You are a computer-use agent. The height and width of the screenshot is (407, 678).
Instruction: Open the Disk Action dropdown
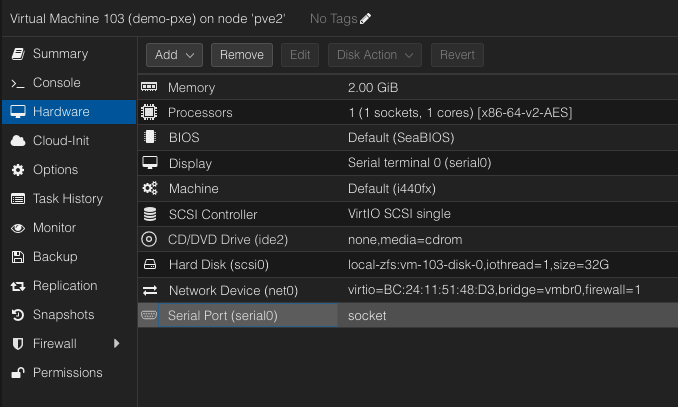[374, 55]
